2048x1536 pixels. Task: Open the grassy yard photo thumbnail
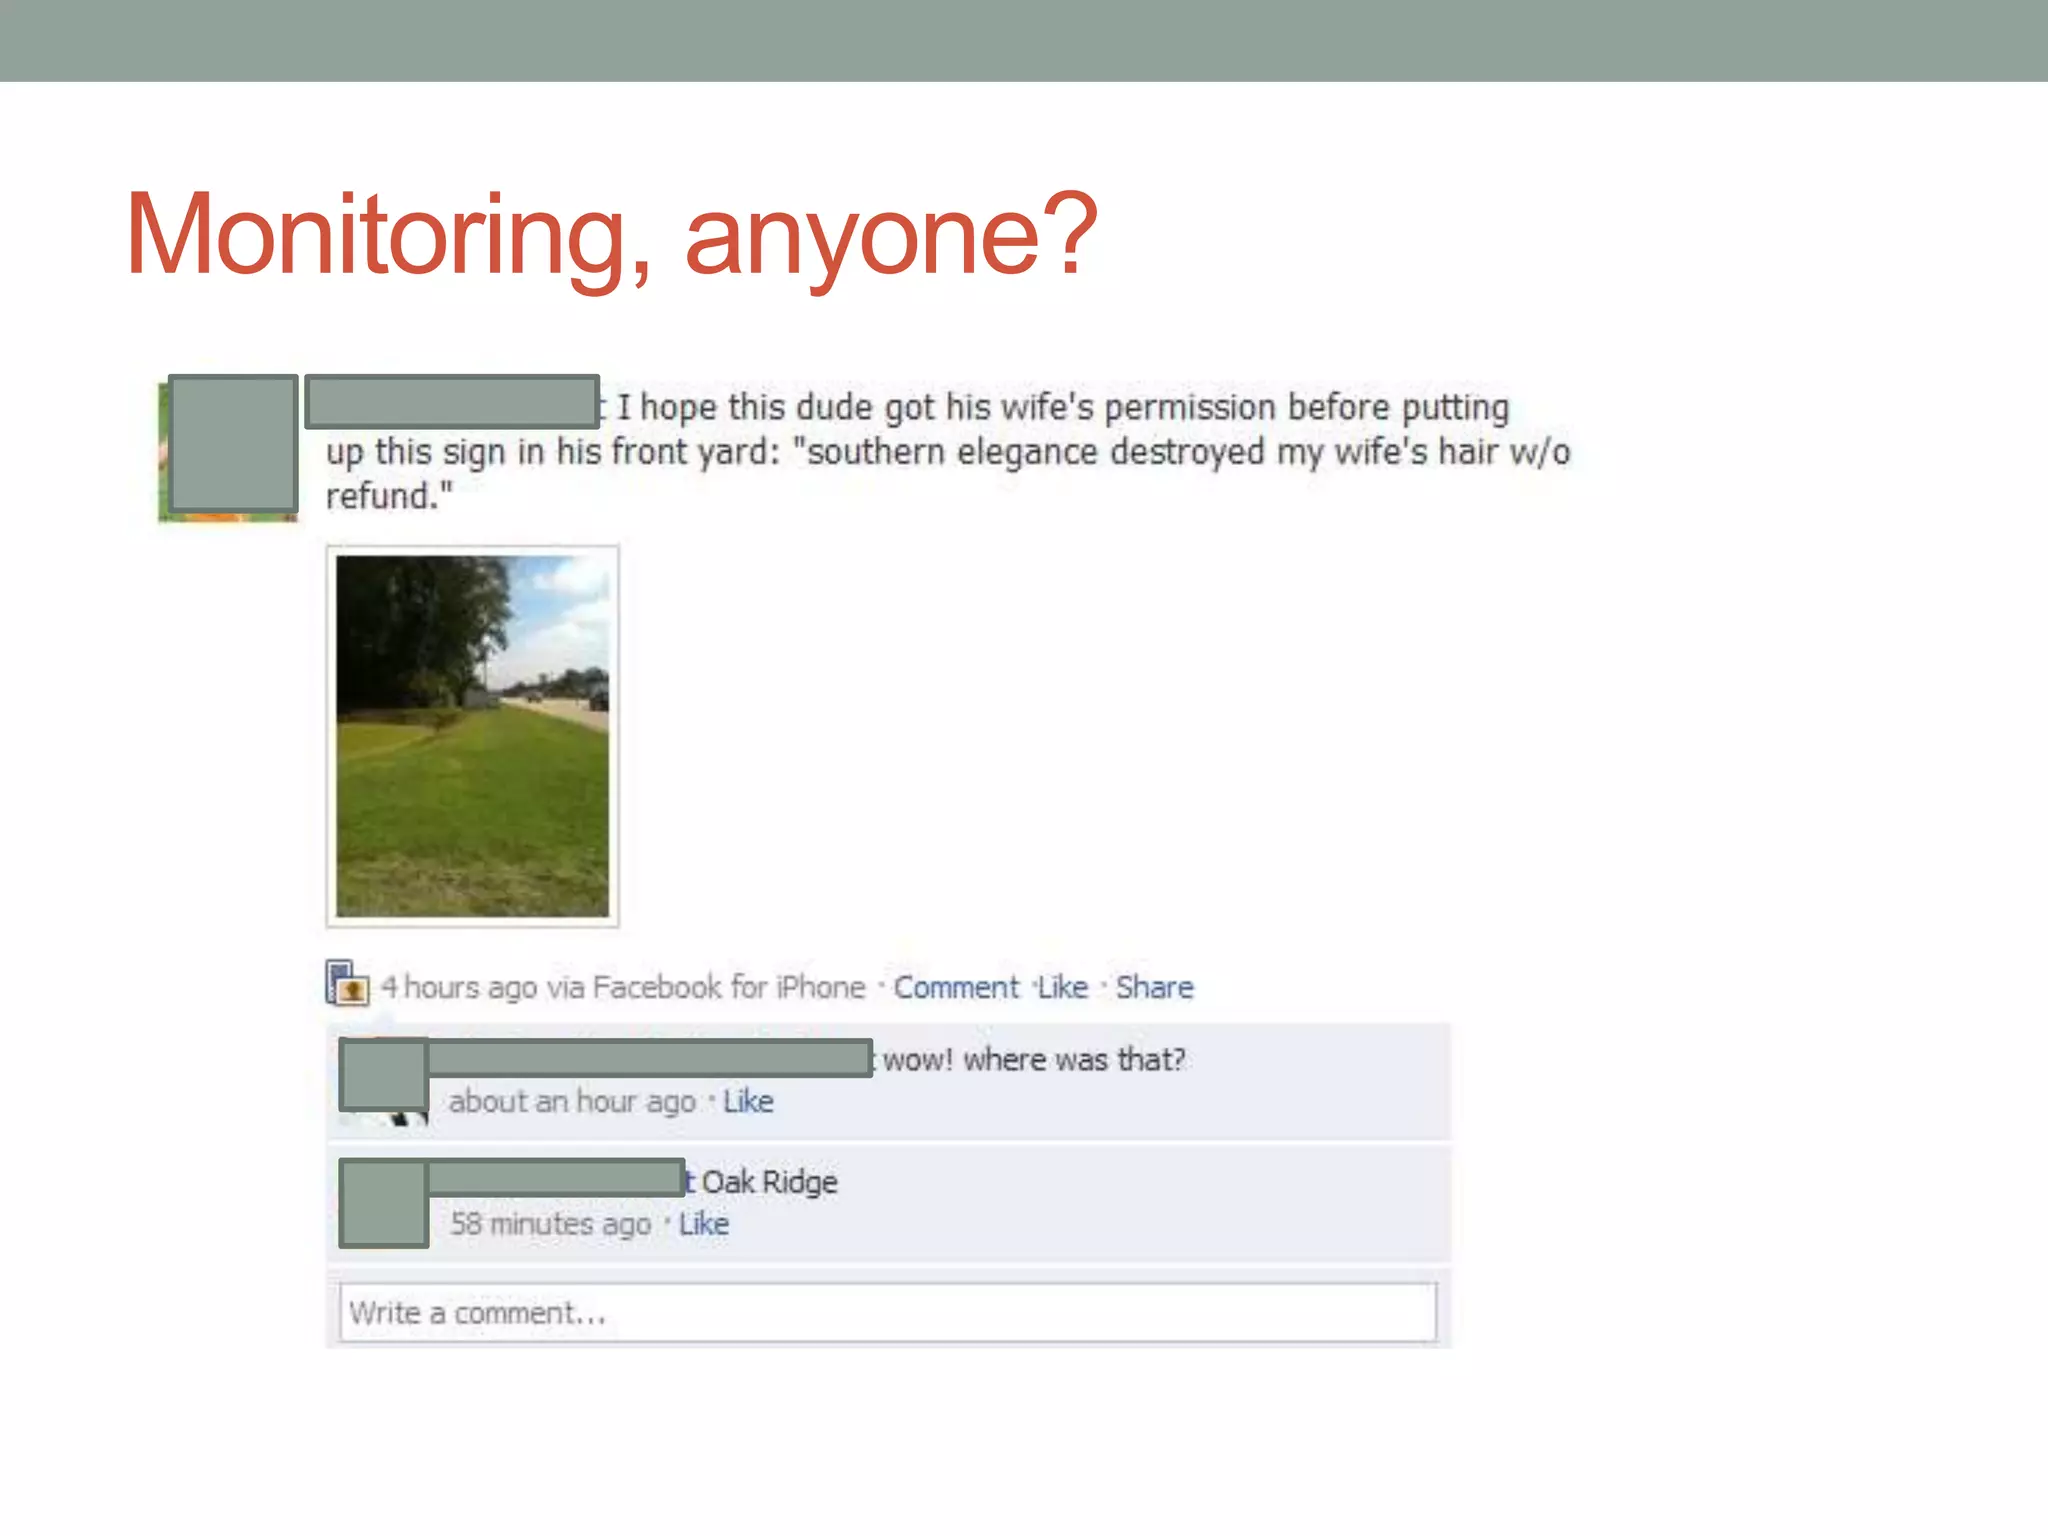coord(472,736)
